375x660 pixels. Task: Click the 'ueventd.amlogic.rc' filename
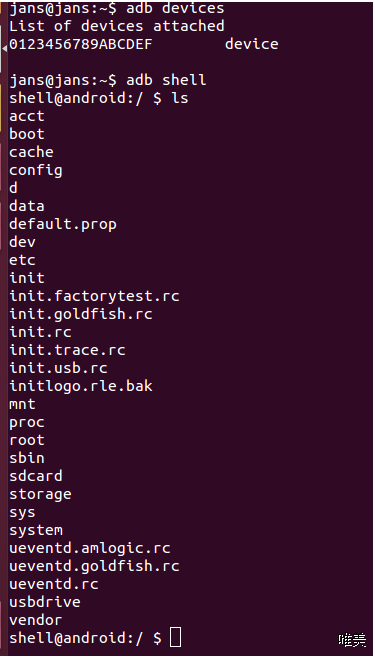tap(90, 548)
